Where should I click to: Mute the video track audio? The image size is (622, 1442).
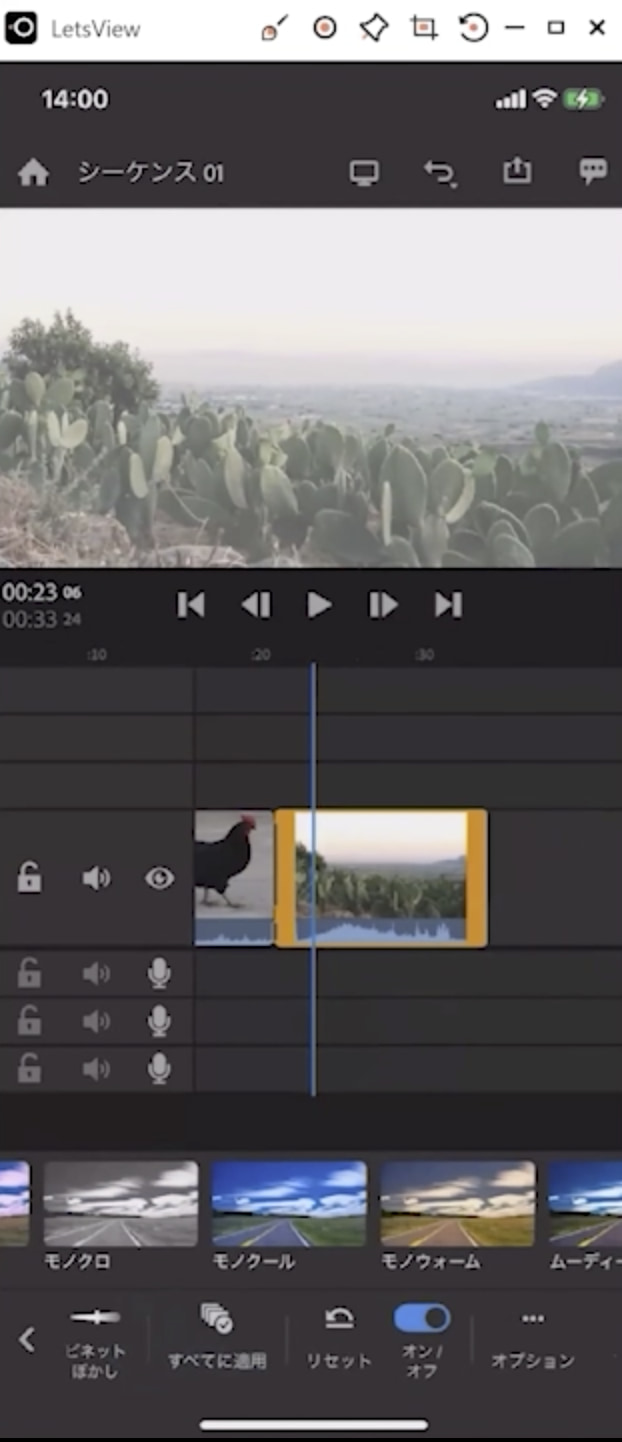click(95, 878)
